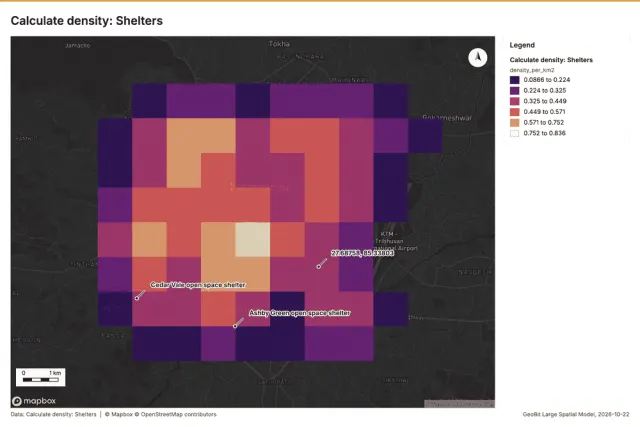
Task: Click the legend title Calculate density: Shelters
Action: (x=551, y=60)
